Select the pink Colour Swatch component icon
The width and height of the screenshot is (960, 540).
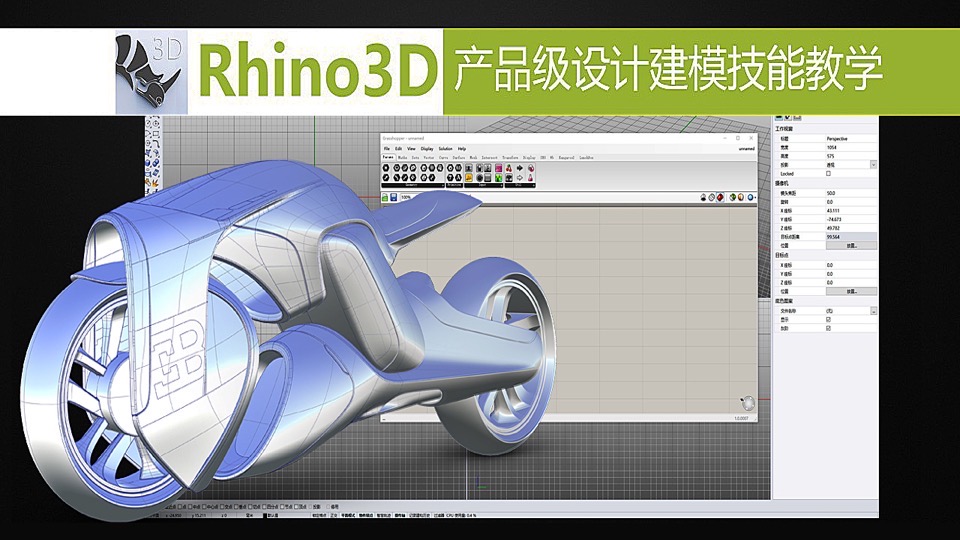[x=499, y=168]
